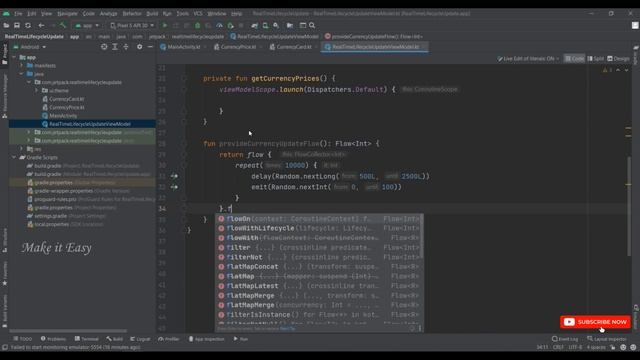The height and width of the screenshot is (360, 640).
Task: Click Collapse All in project panel
Action: (126, 47)
